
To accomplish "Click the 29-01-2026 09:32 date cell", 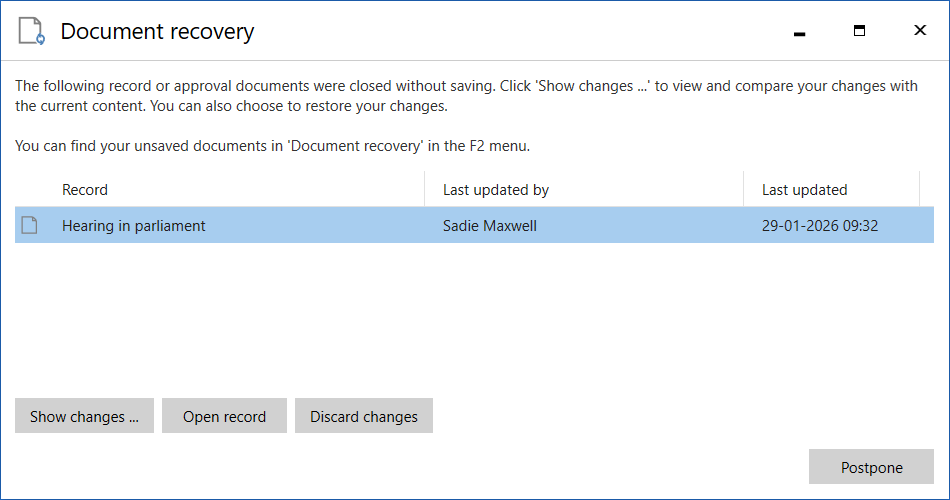I will click(x=820, y=226).
